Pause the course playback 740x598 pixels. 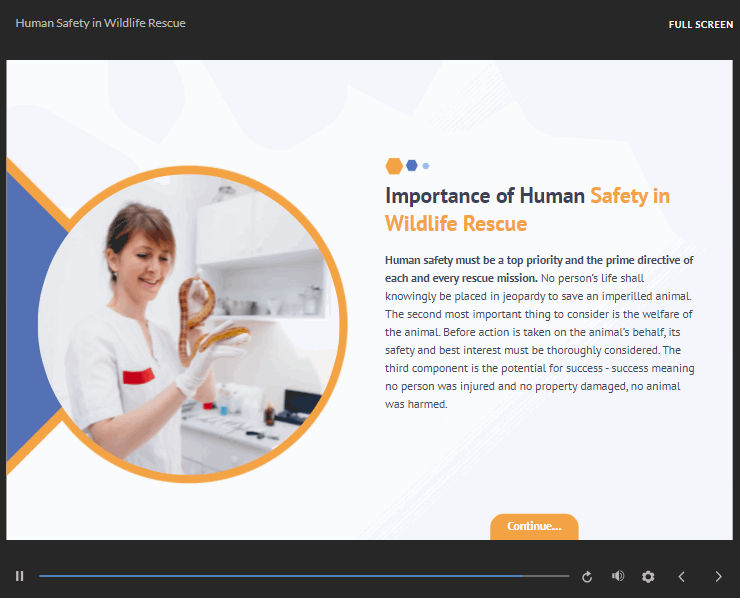[x=19, y=576]
